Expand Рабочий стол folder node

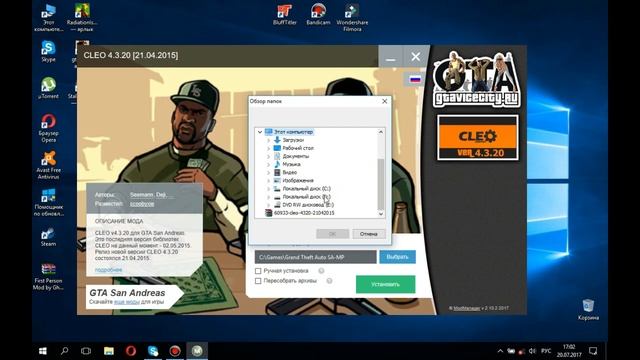tap(269, 148)
